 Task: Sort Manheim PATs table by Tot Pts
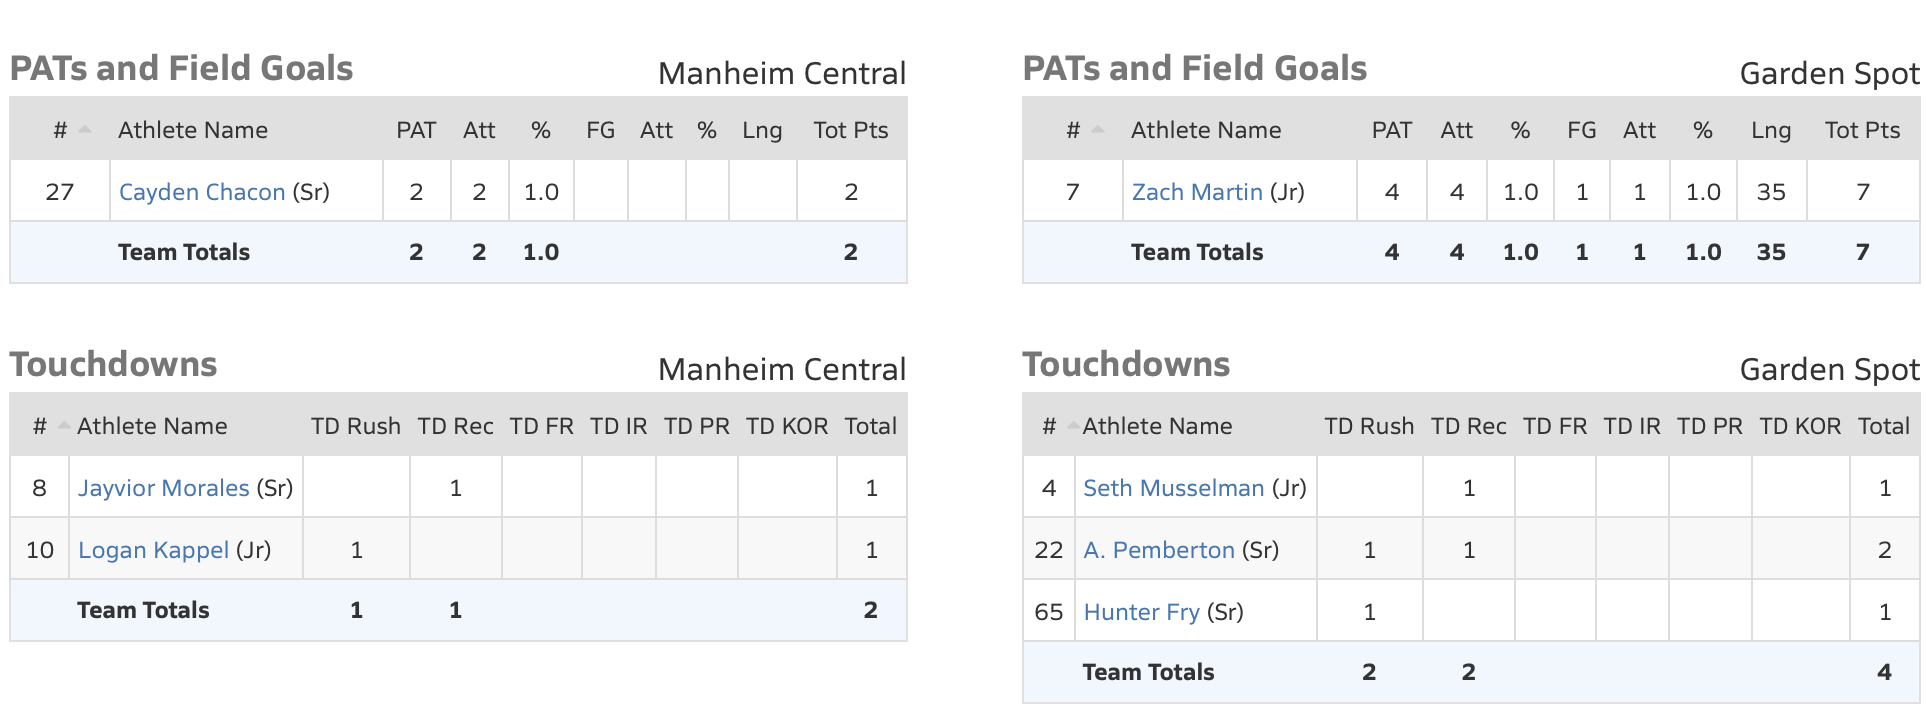click(x=850, y=130)
